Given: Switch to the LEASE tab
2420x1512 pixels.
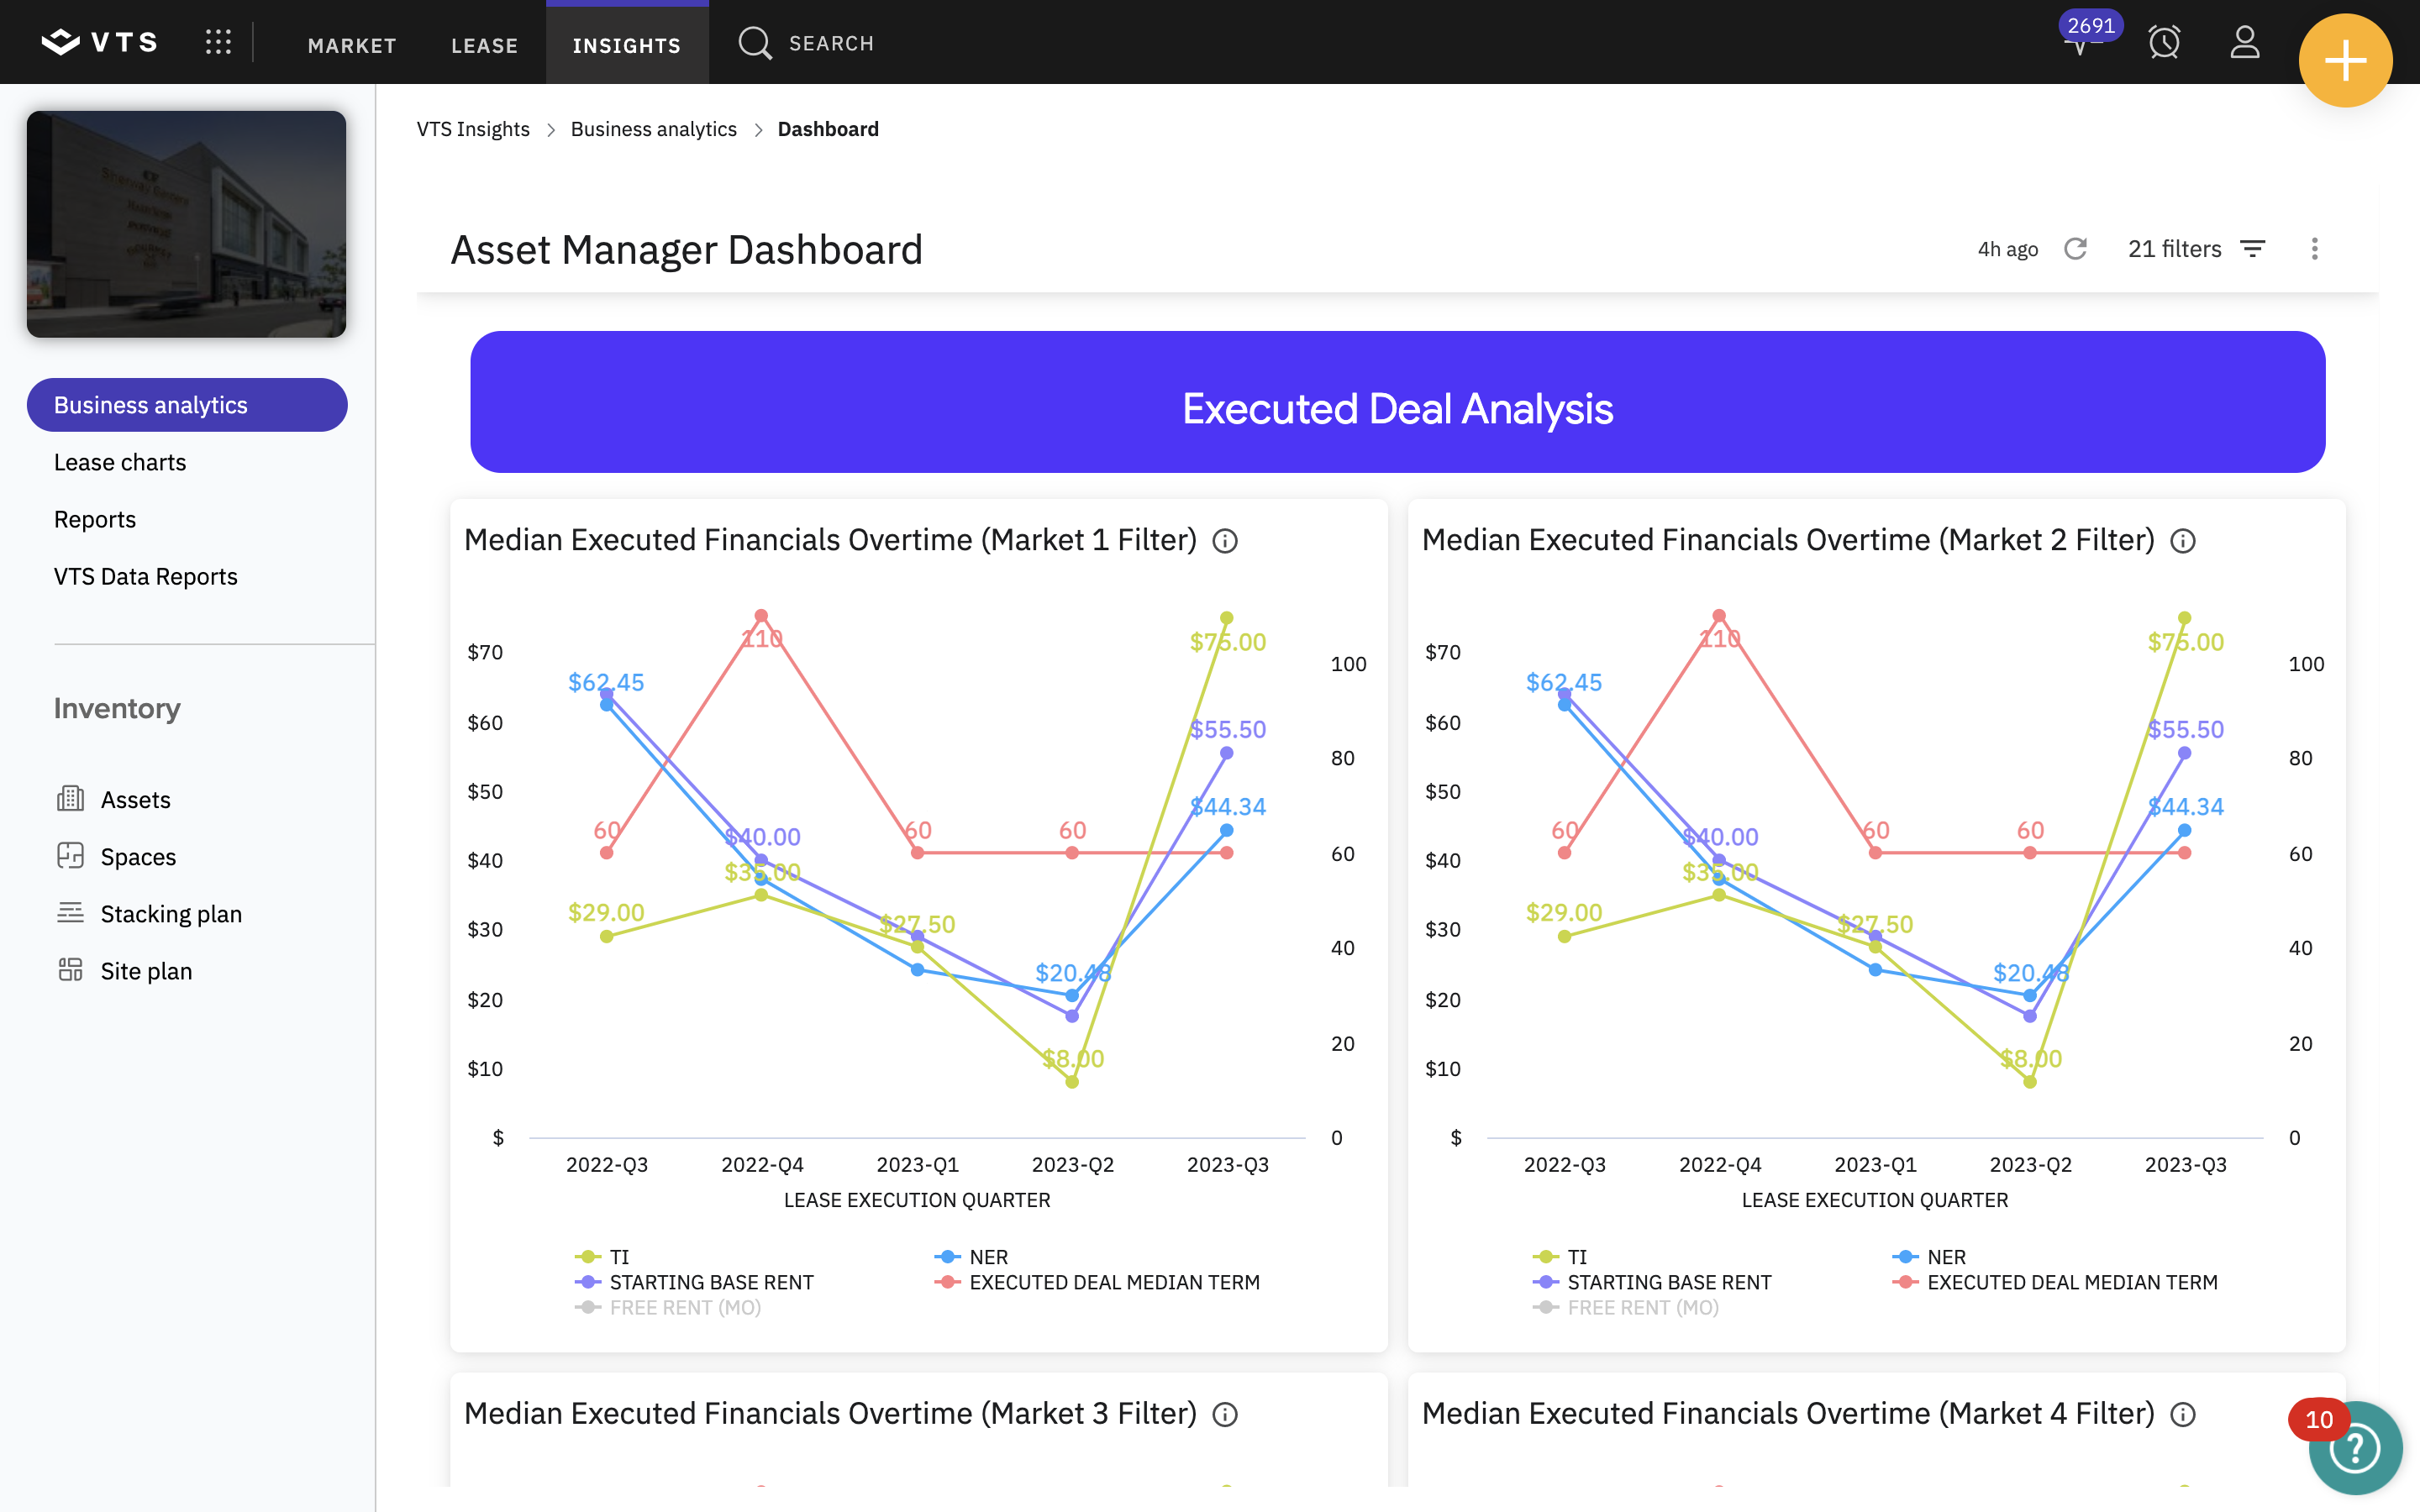Looking at the screenshot, I should 484,45.
